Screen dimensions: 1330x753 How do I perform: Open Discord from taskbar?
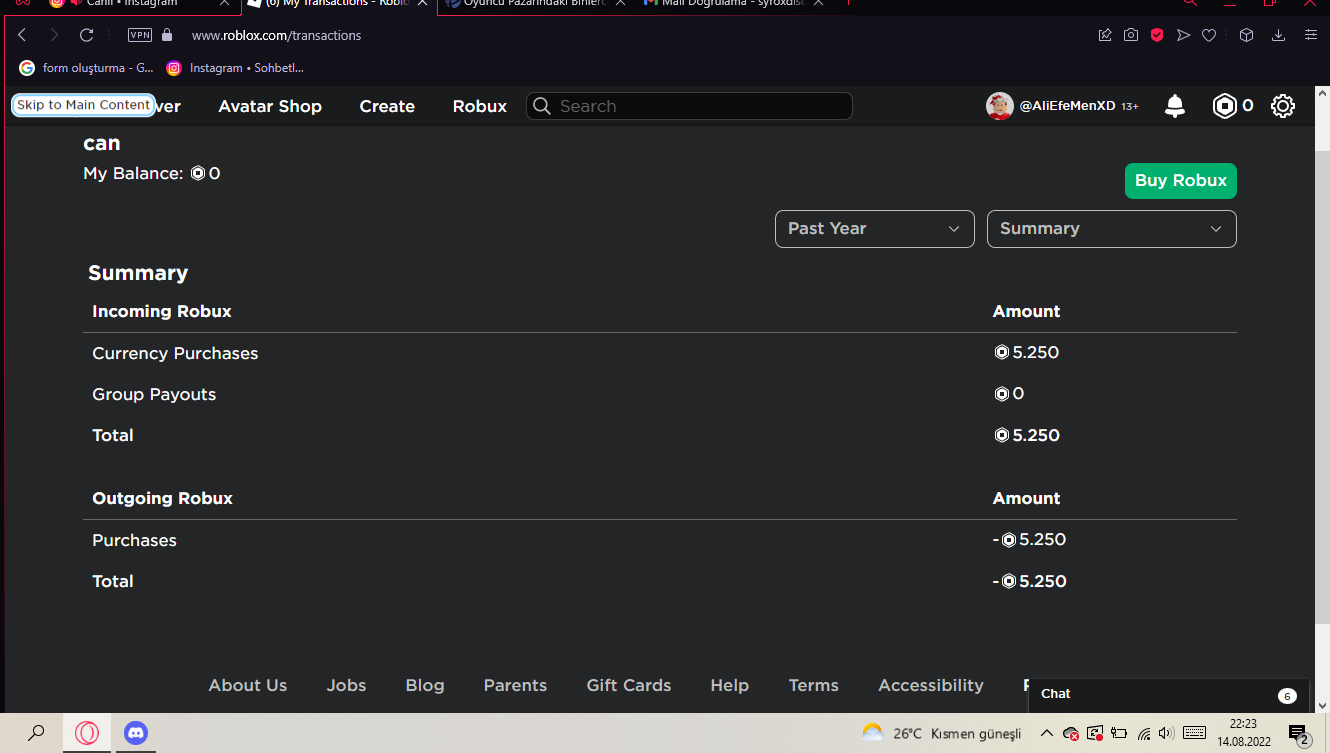135,733
